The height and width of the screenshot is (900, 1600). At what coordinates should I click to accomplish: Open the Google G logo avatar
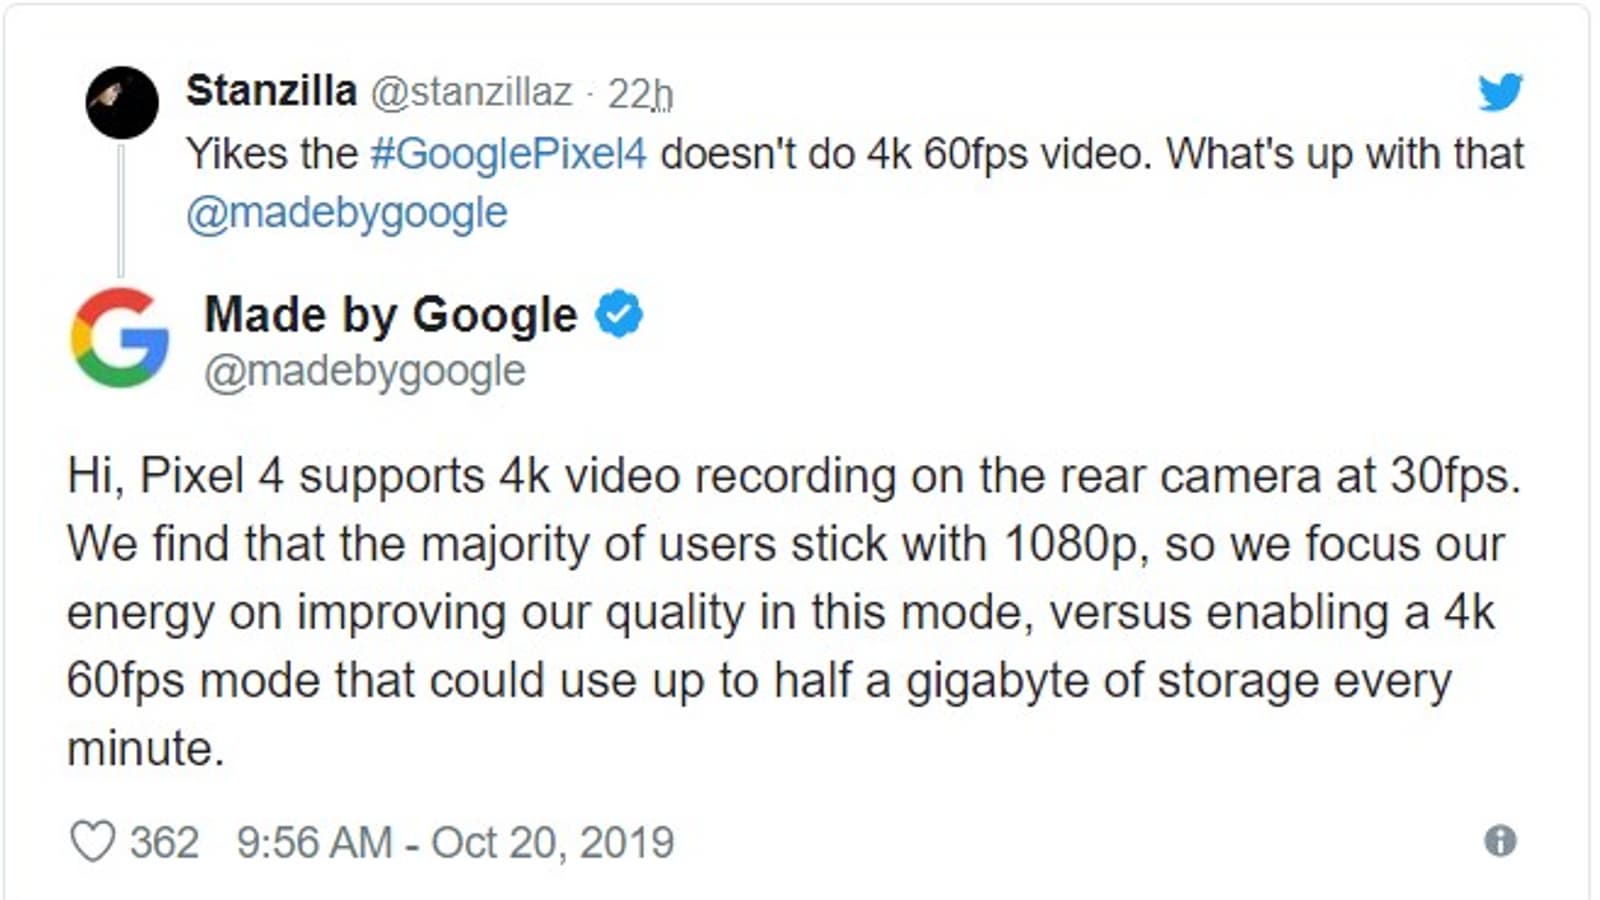[x=120, y=338]
